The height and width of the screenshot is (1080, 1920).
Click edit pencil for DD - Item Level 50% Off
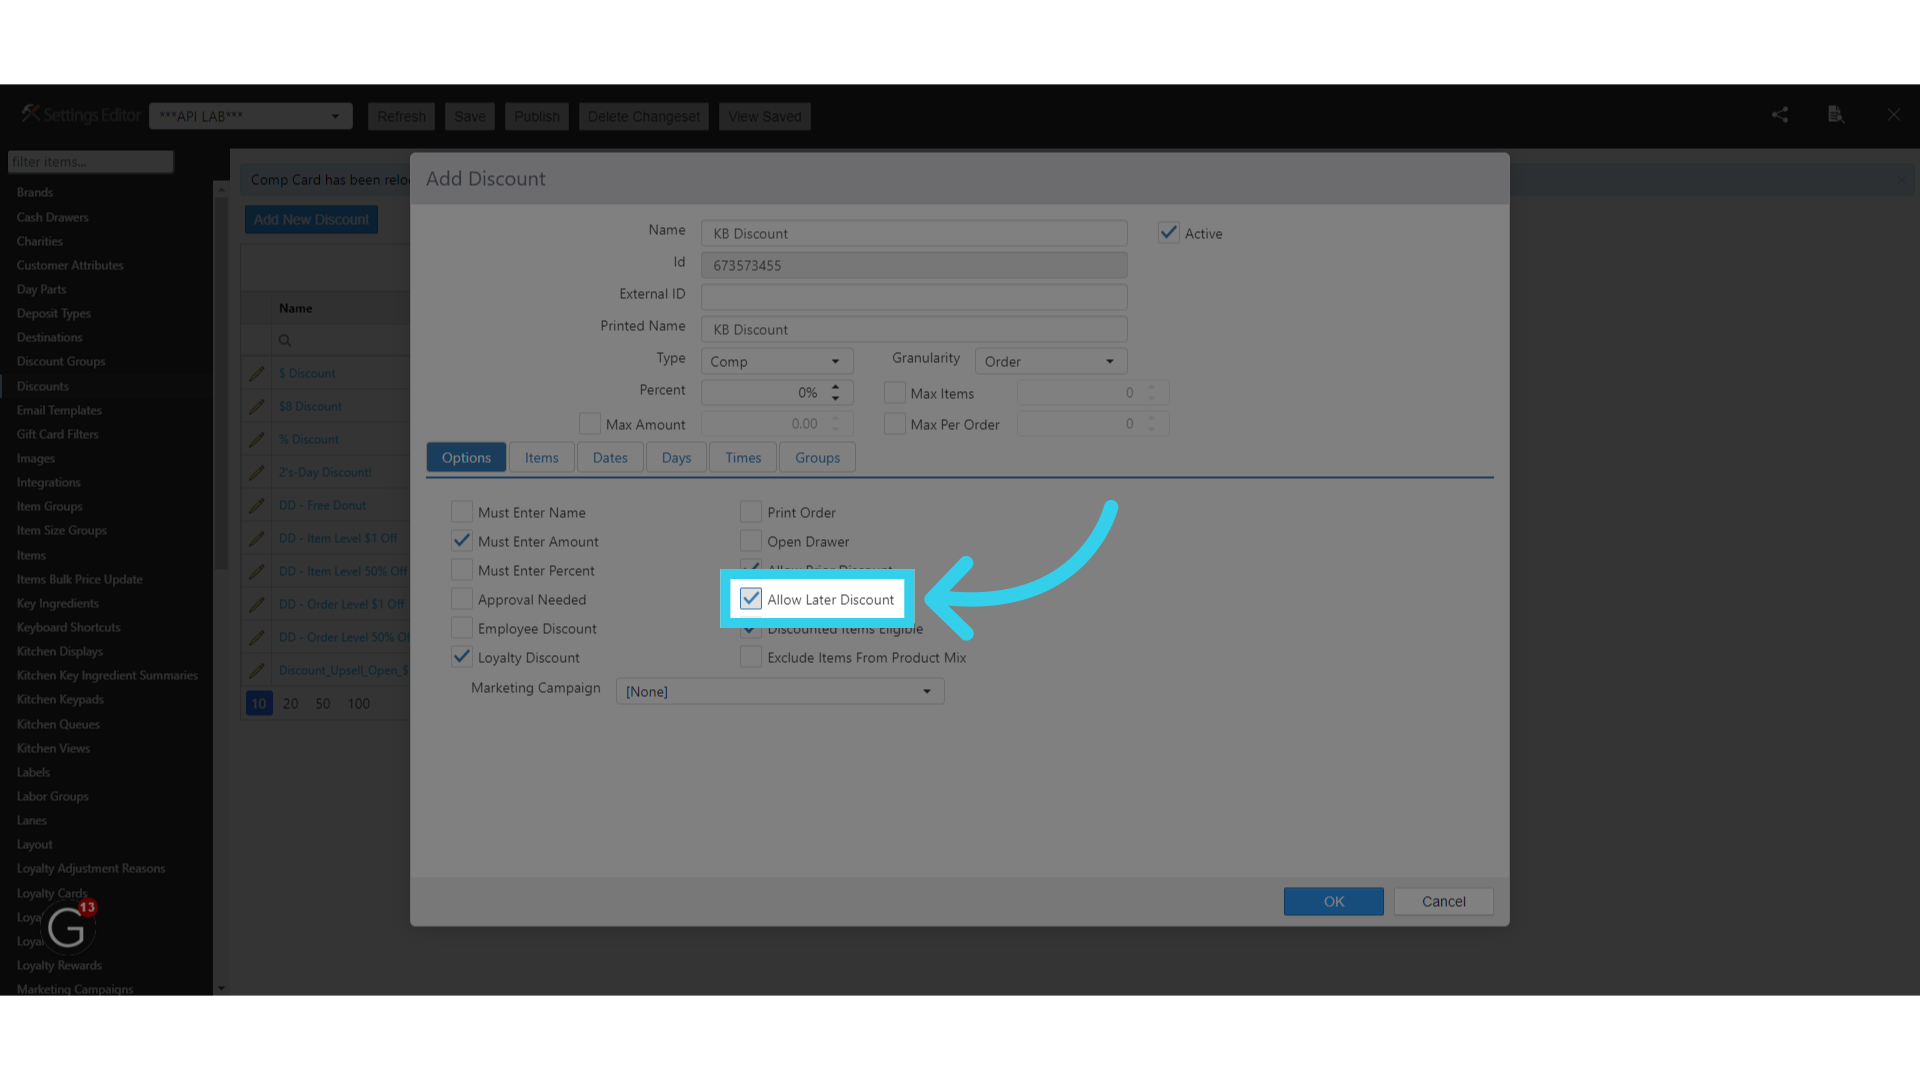point(257,571)
